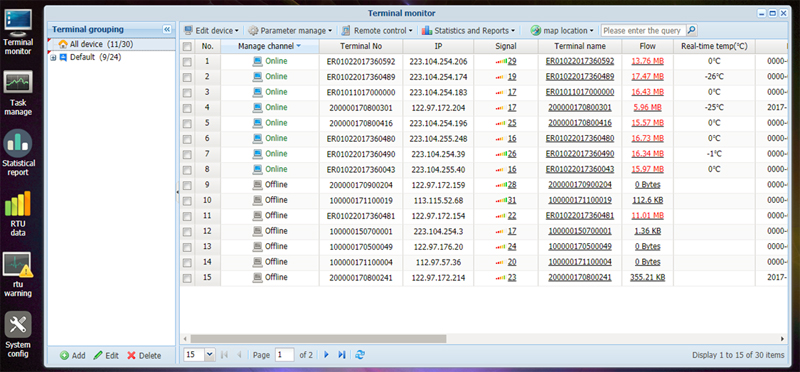Image resolution: width=800 pixels, height=372 pixels.
Task: Sort by Real-time temp column header
Action: pyautogui.click(x=714, y=46)
